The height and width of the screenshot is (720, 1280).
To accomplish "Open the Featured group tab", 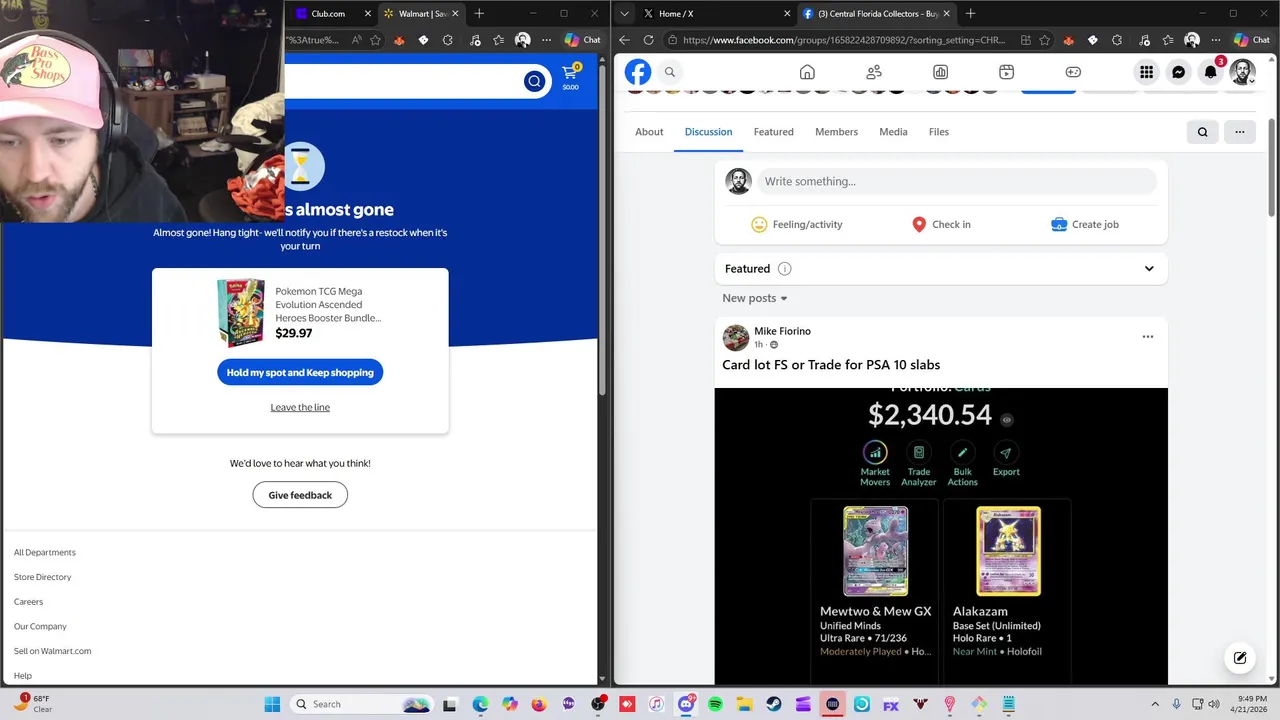I will 774,132.
